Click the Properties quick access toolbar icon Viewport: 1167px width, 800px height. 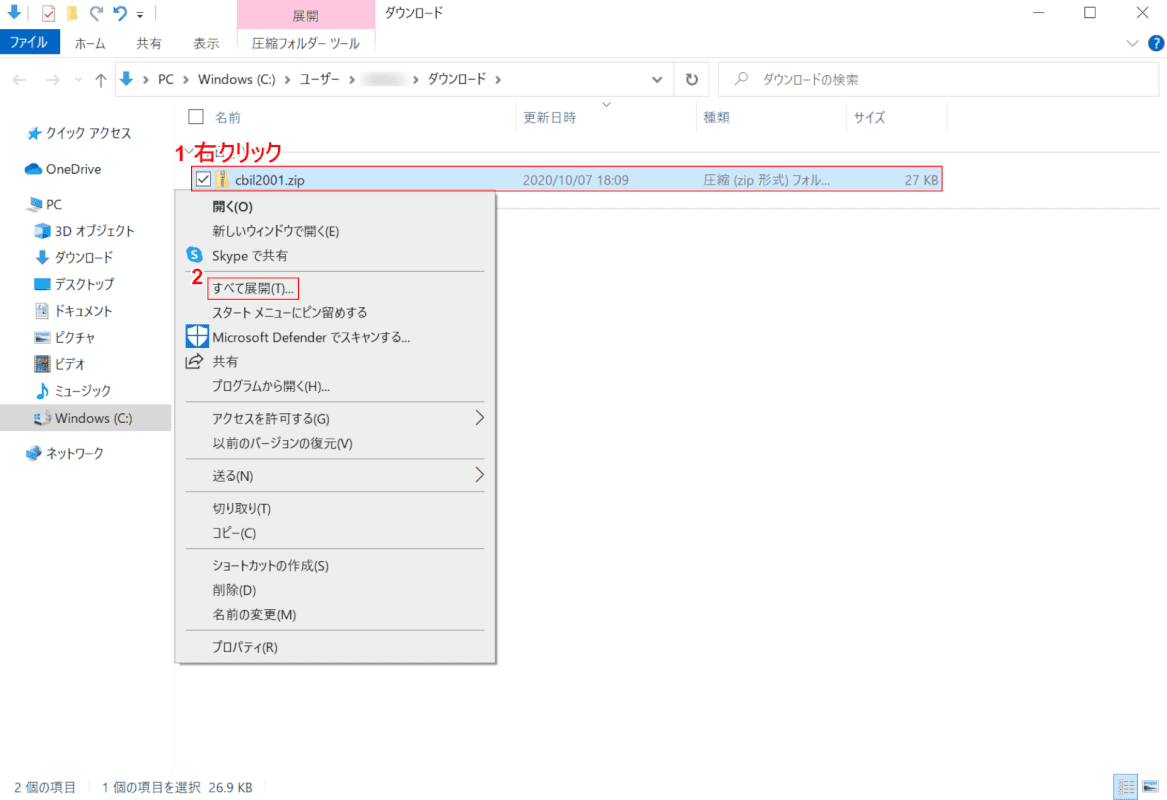48,13
